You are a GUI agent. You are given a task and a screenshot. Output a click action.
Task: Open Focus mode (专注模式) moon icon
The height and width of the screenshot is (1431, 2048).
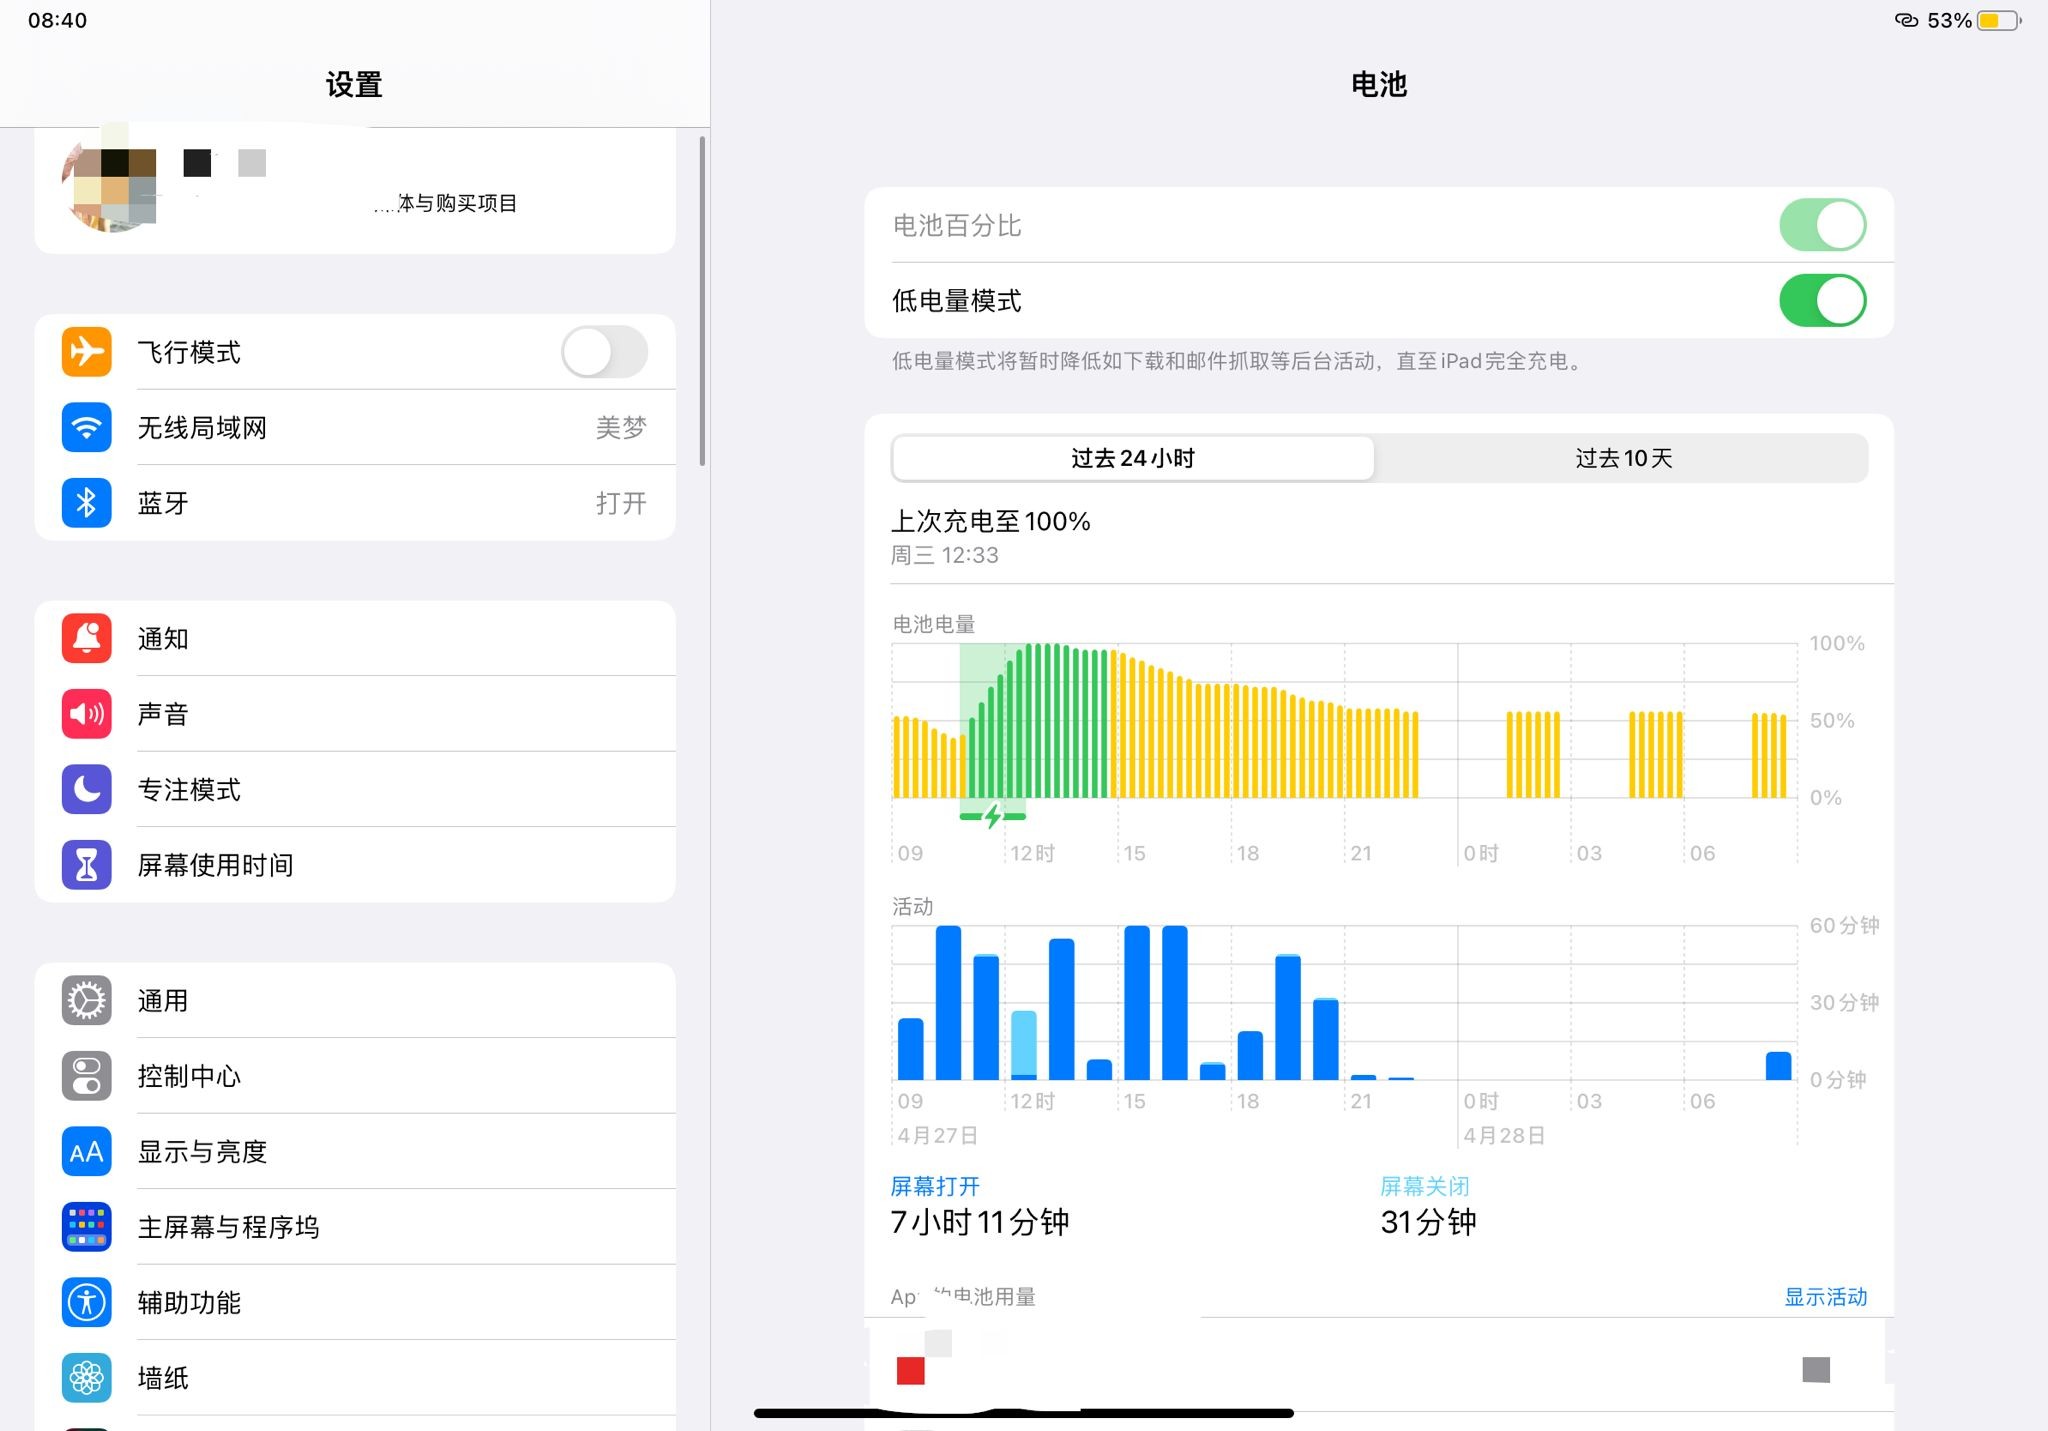(x=87, y=790)
